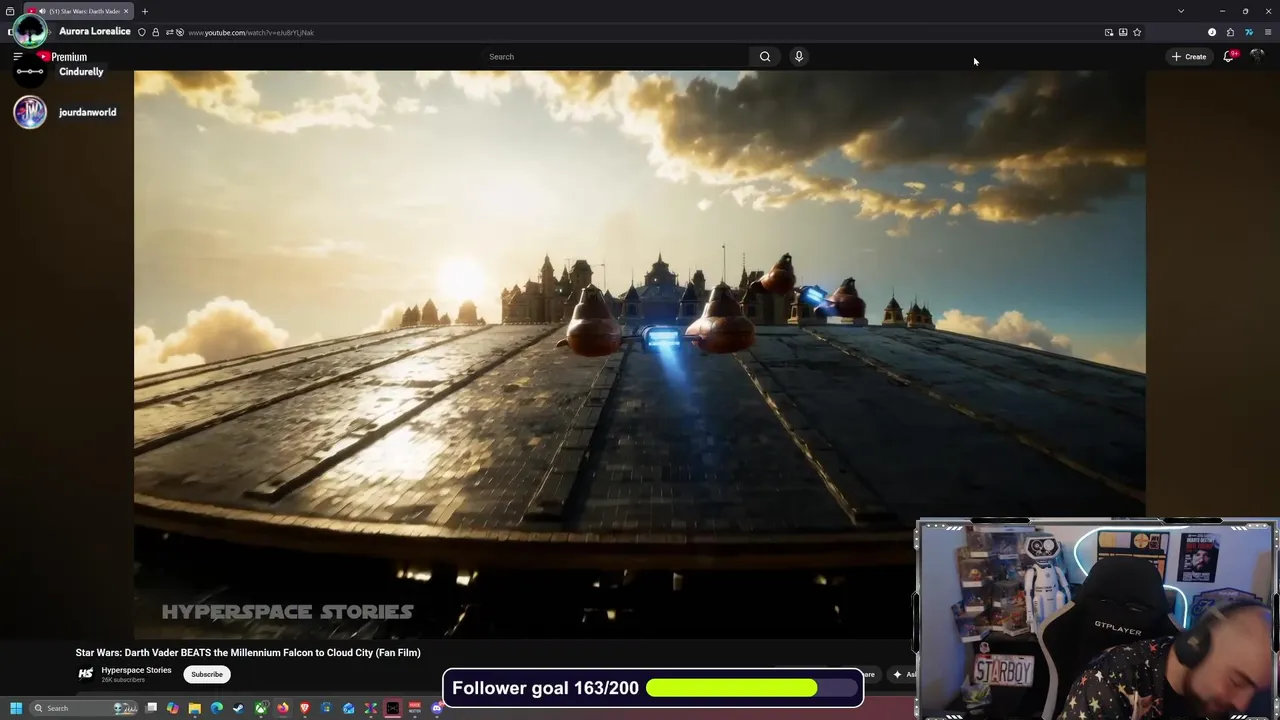Open the Xbox app on the taskbar
Screen dimensions: 1280x720
coord(260,708)
